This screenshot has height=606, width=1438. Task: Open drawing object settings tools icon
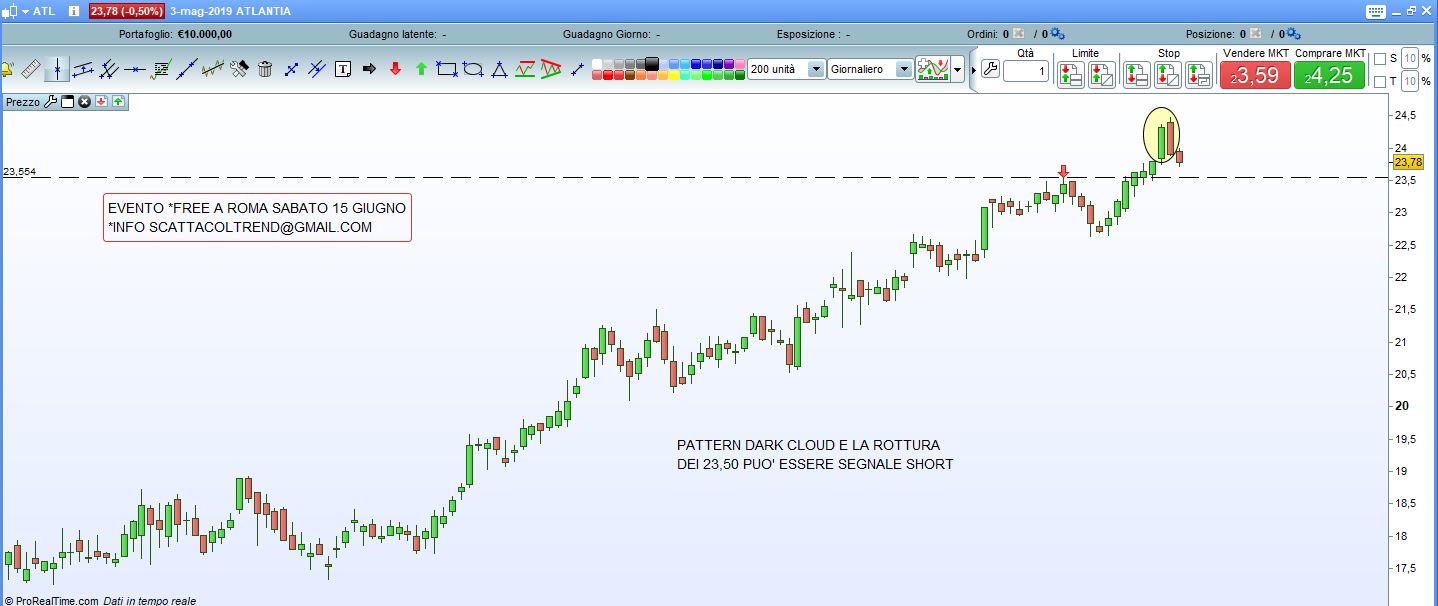(239, 69)
